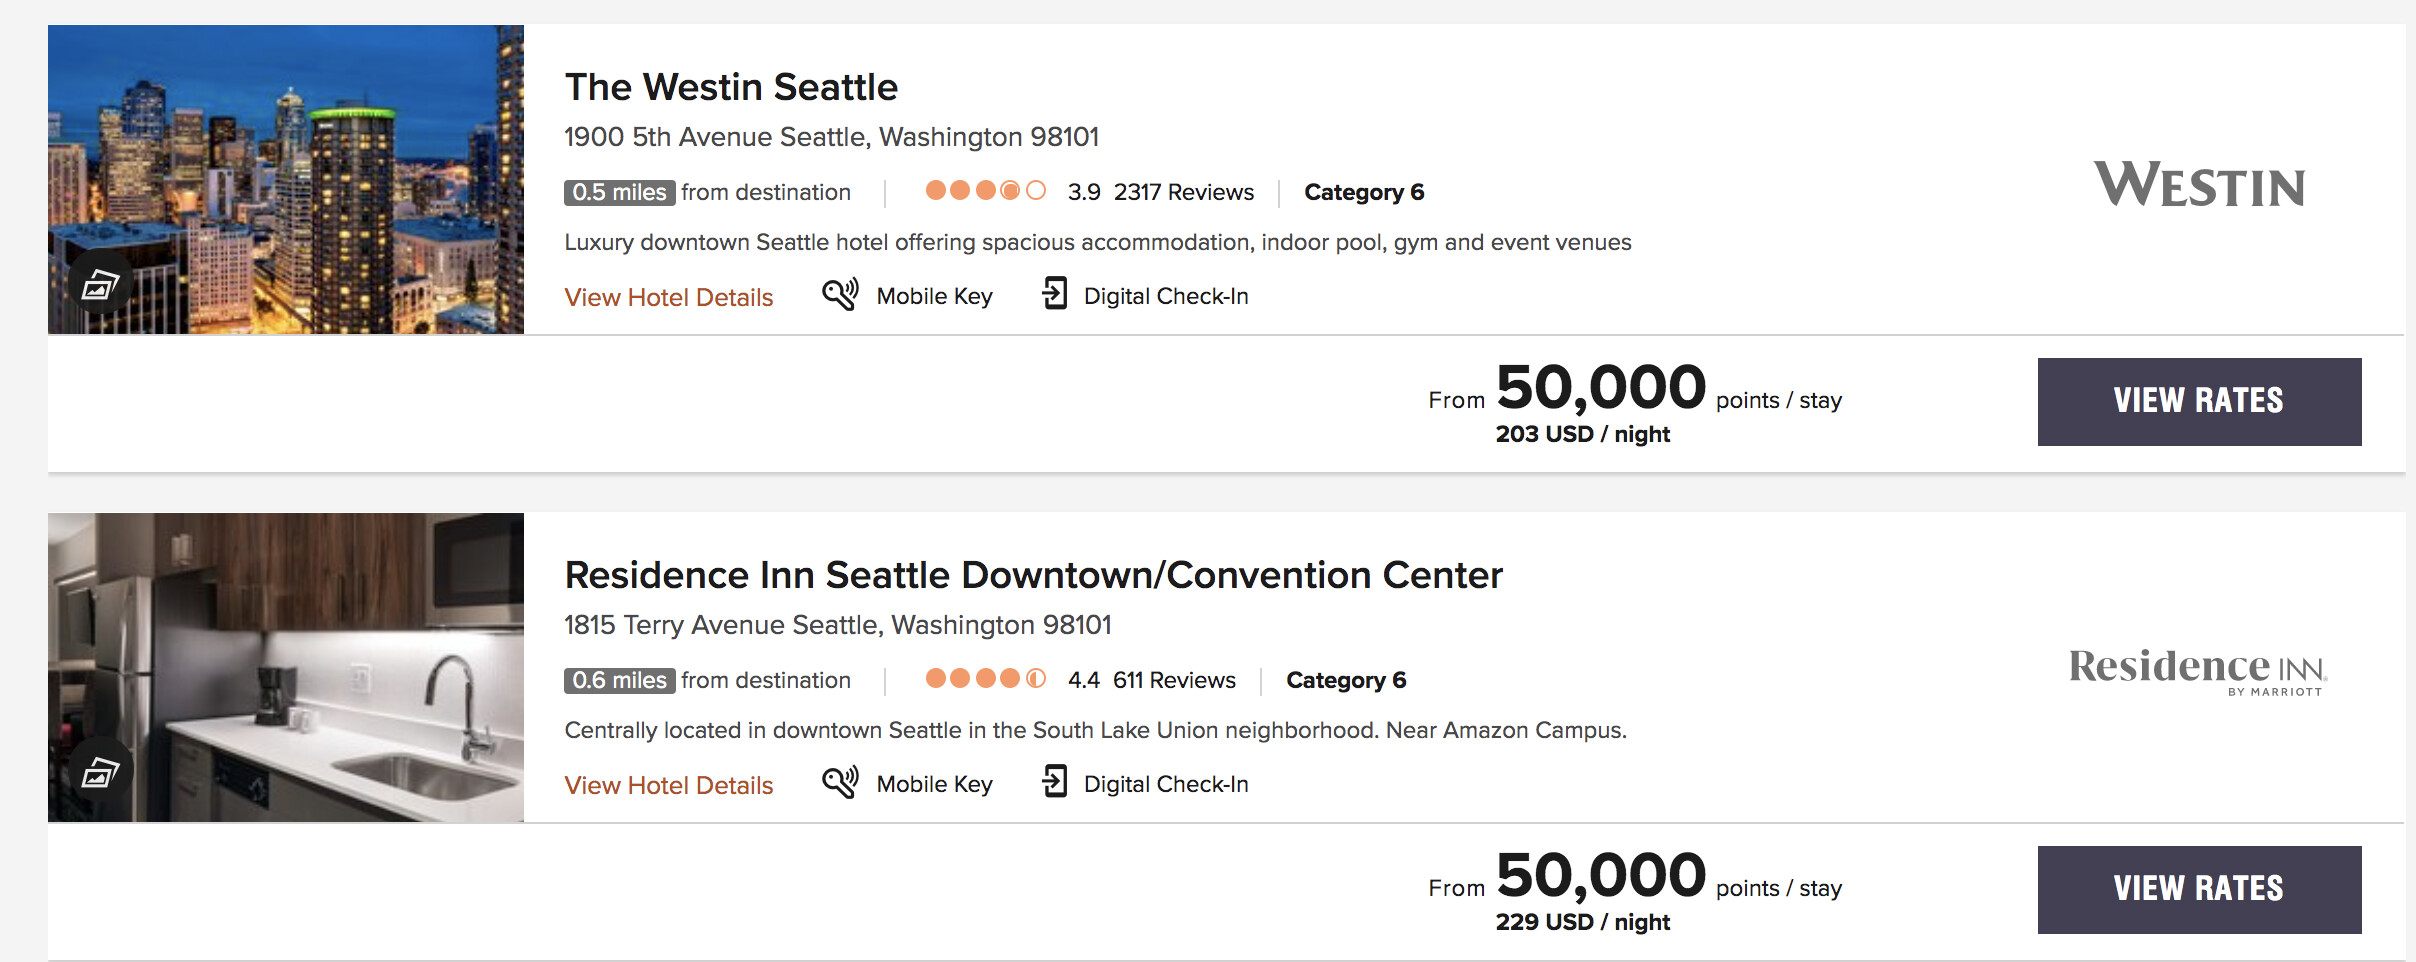
Task: Click the Residence Inn Digital Check-In icon
Action: coord(1054,782)
